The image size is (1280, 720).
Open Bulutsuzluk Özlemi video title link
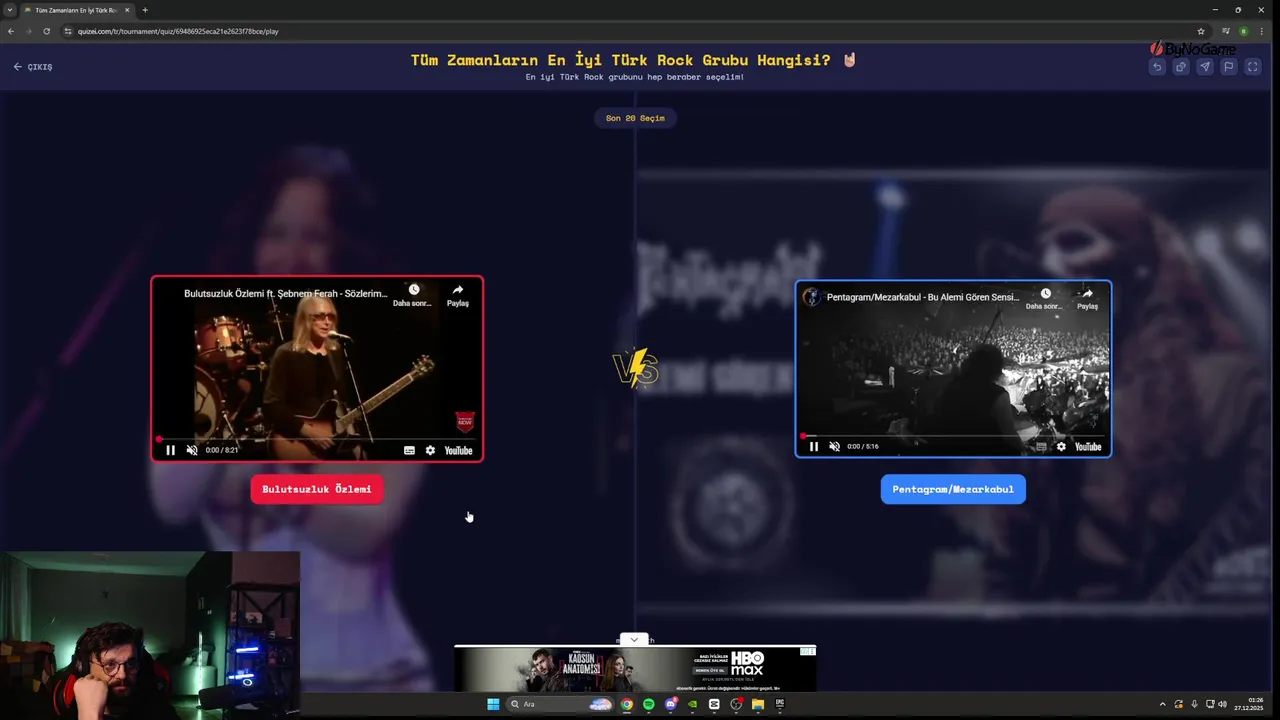click(x=285, y=294)
